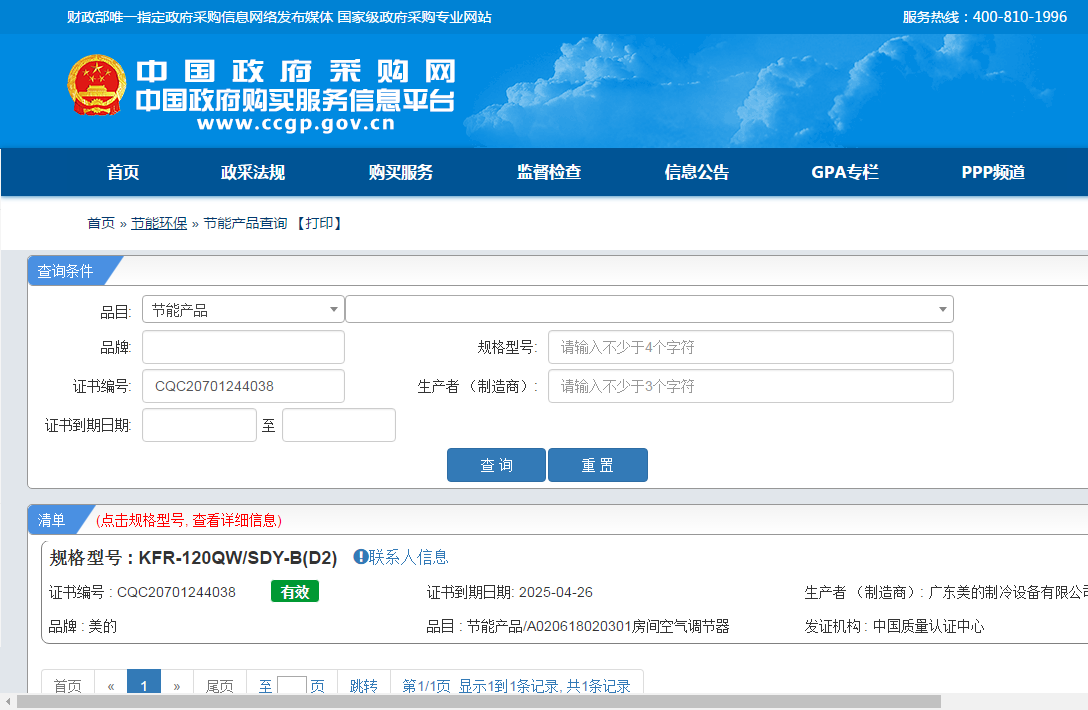Click the info icon beside 联系人信息
1088x710 pixels.
click(360, 557)
